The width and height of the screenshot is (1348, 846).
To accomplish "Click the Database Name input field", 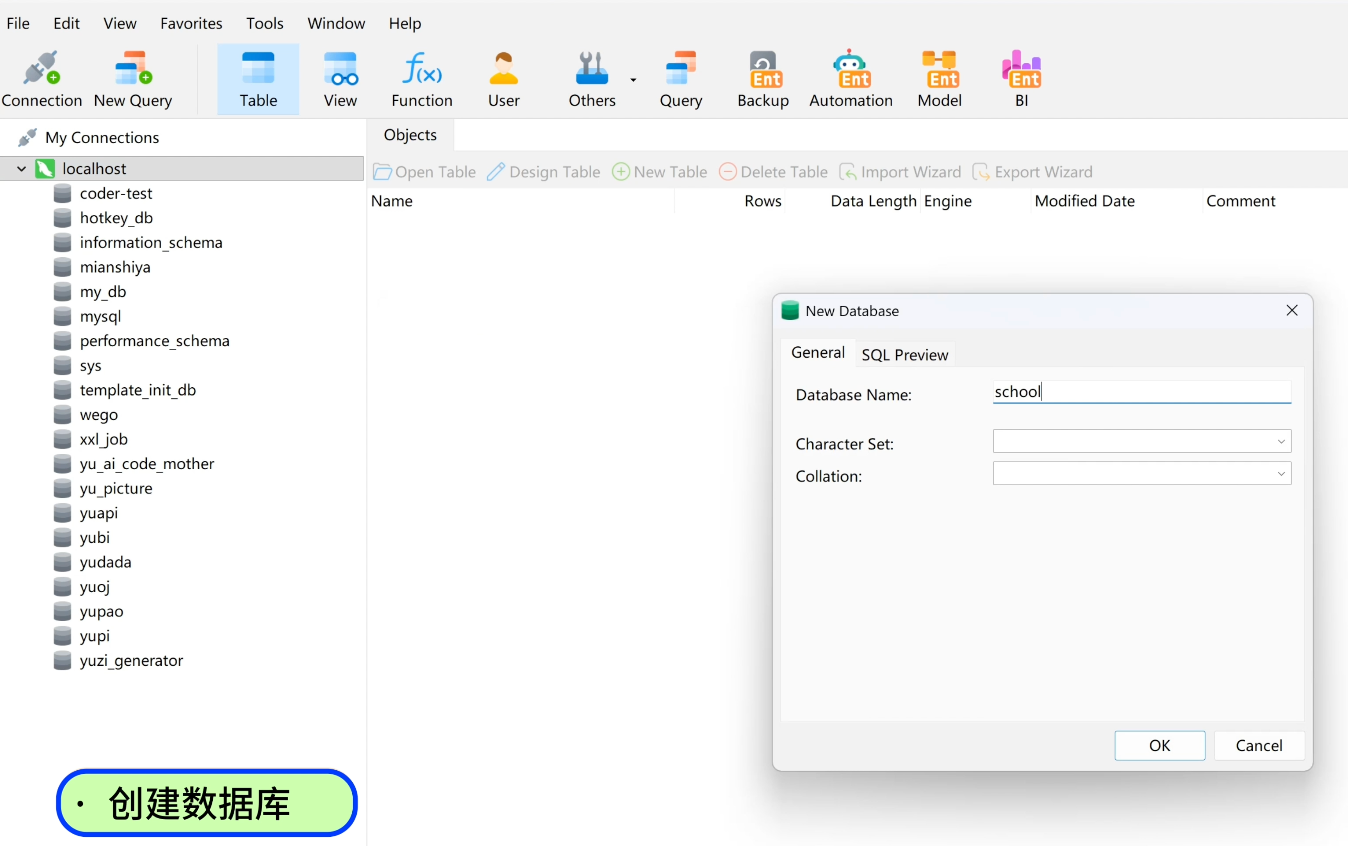I will 1141,392.
